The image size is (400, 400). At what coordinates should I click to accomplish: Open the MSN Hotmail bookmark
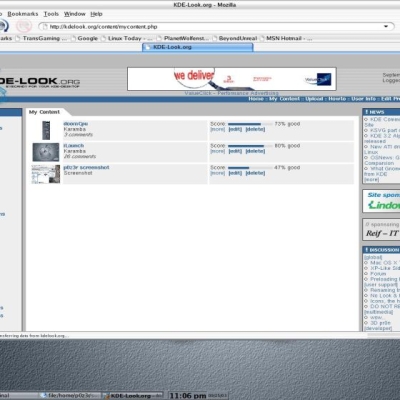pyautogui.click(x=286, y=38)
